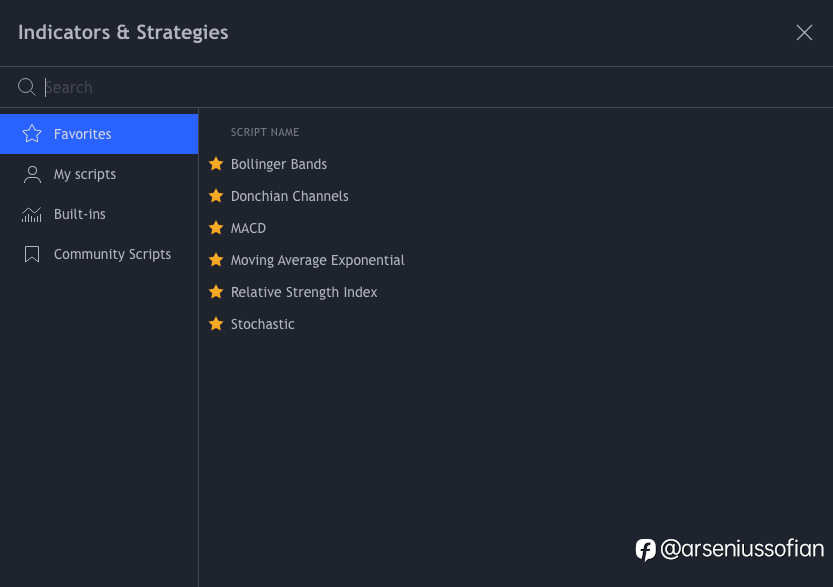Remove MACD from favorites using star

pyautogui.click(x=216, y=228)
